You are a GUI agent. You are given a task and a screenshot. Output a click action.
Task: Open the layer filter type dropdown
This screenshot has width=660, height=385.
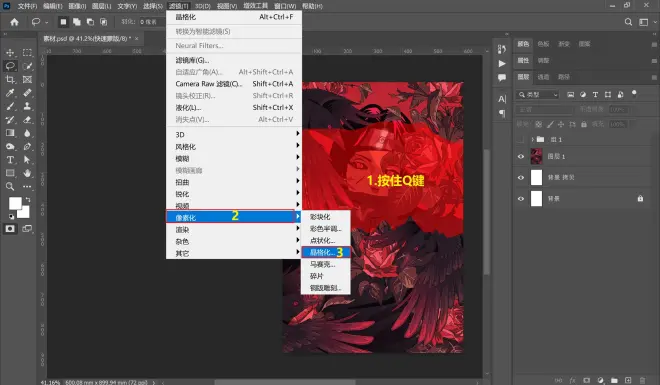click(538, 95)
